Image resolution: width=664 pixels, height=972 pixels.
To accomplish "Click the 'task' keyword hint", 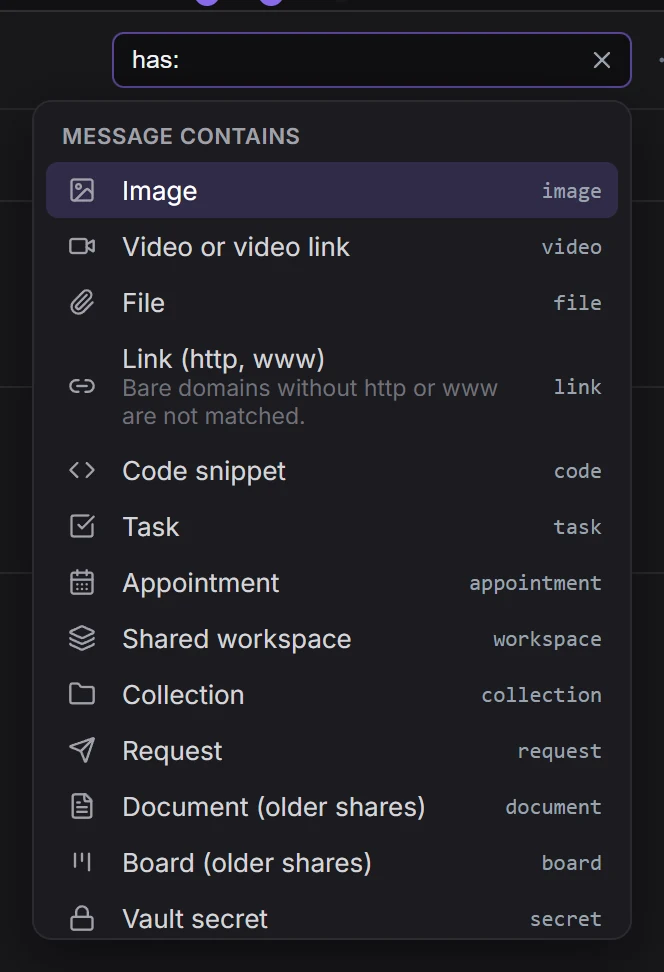I will point(577,527).
